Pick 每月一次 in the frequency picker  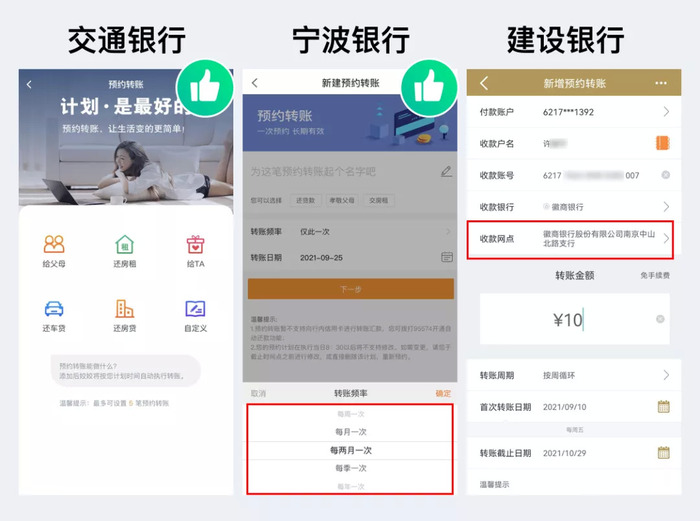click(350, 432)
